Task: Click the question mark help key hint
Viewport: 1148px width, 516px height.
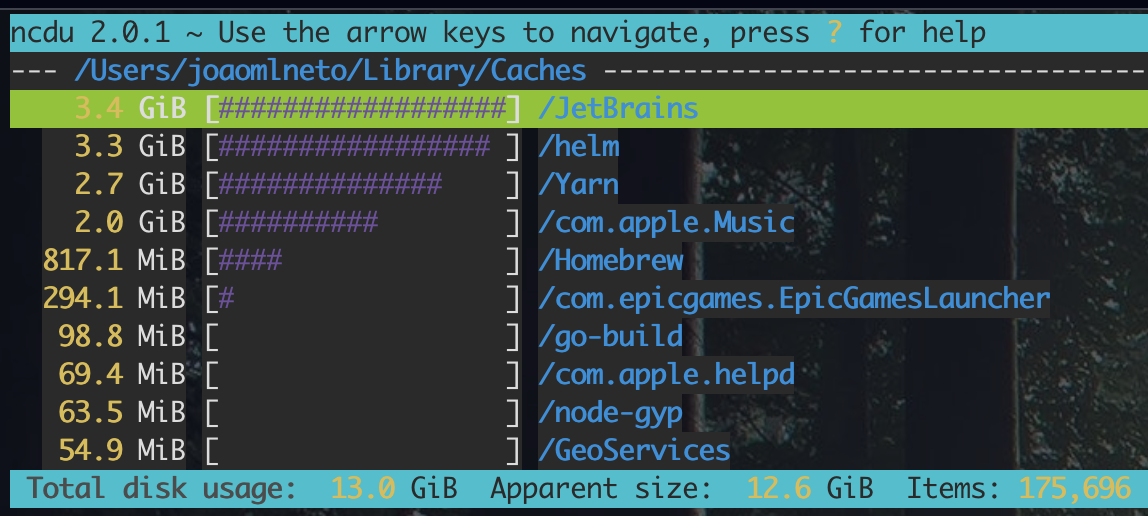Action: point(835,33)
